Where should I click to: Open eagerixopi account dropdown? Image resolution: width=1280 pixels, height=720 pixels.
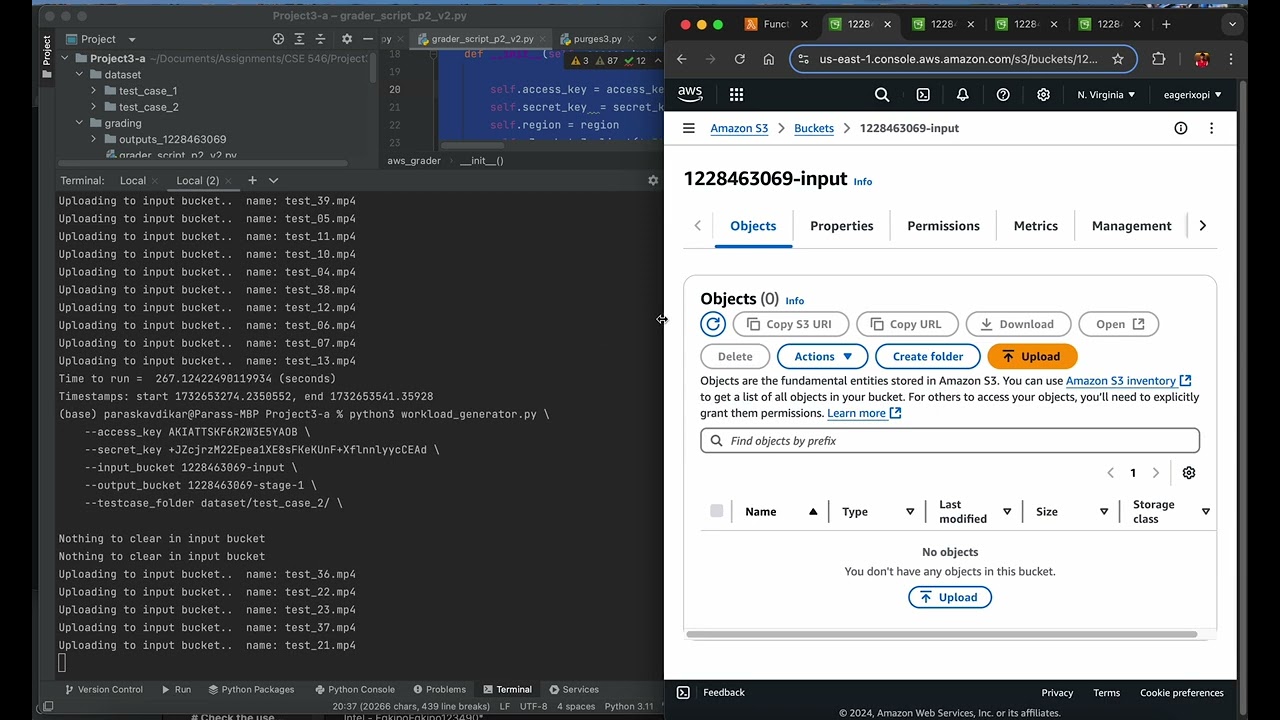[1192, 95]
